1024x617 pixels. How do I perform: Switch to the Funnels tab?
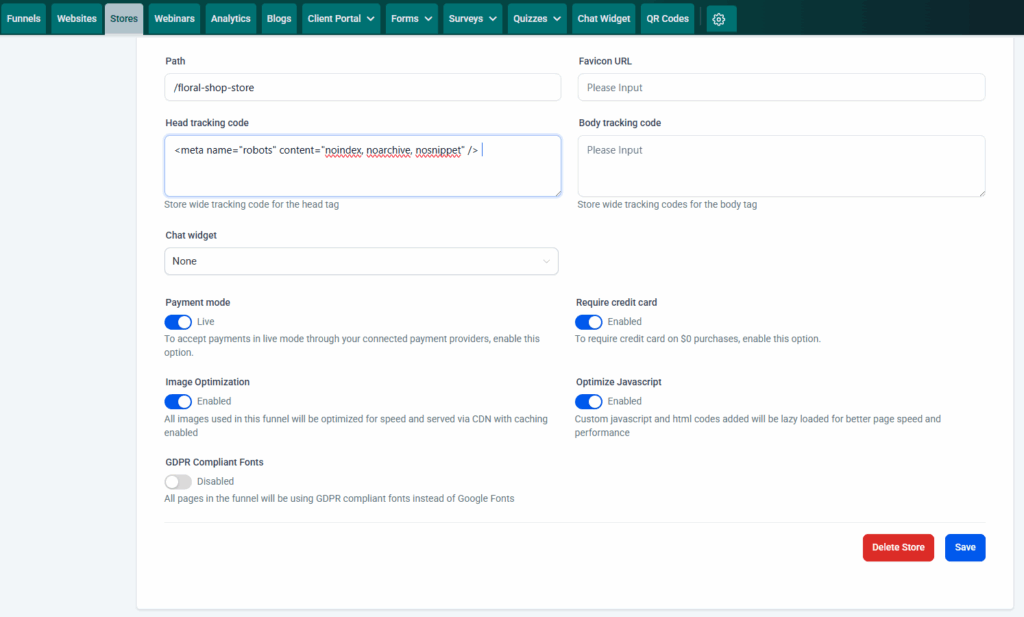pos(23,18)
